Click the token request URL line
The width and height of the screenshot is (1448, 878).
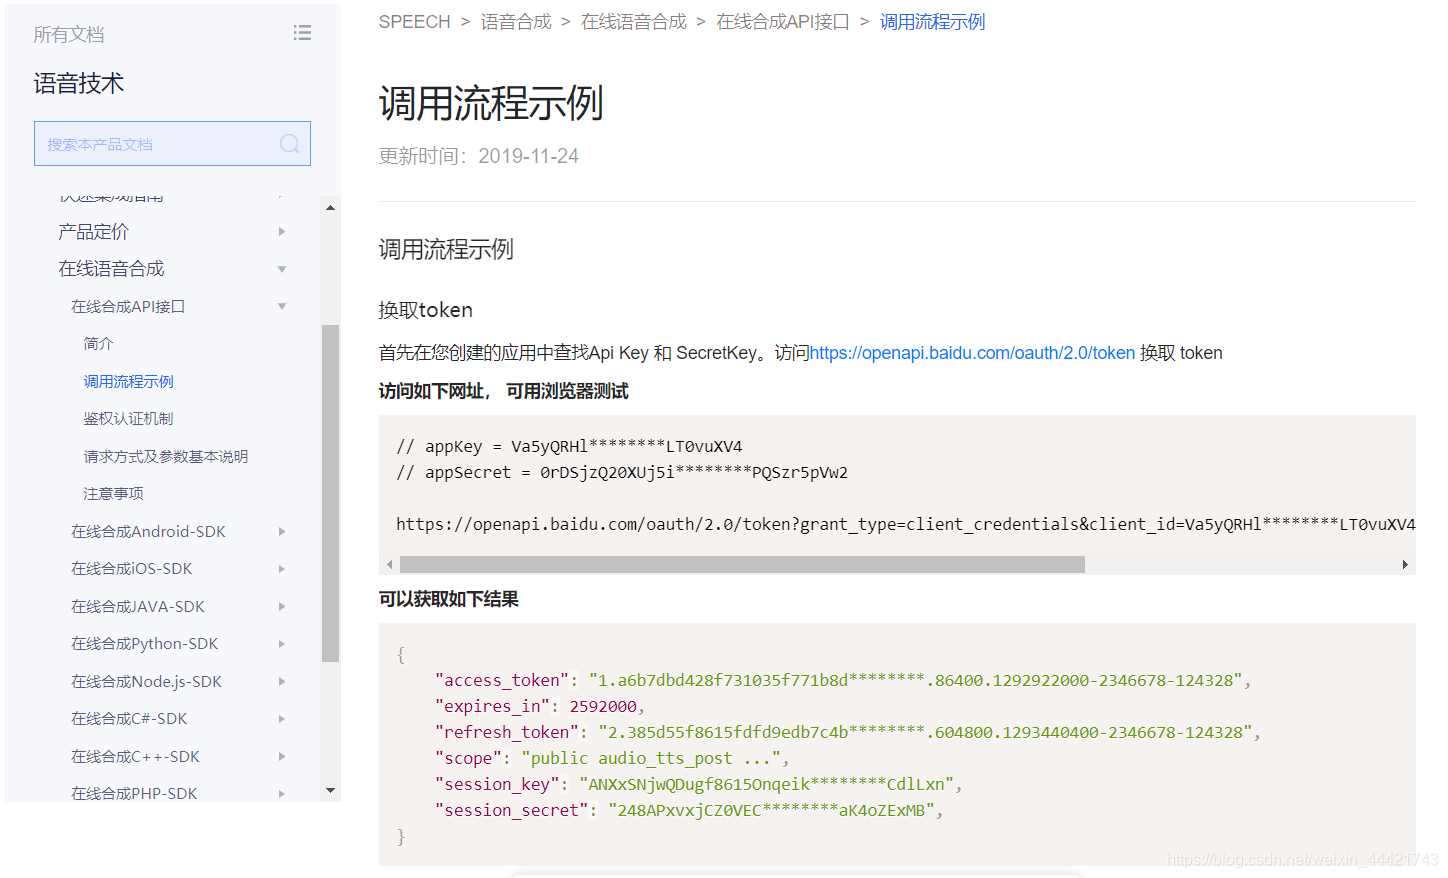(905, 525)
